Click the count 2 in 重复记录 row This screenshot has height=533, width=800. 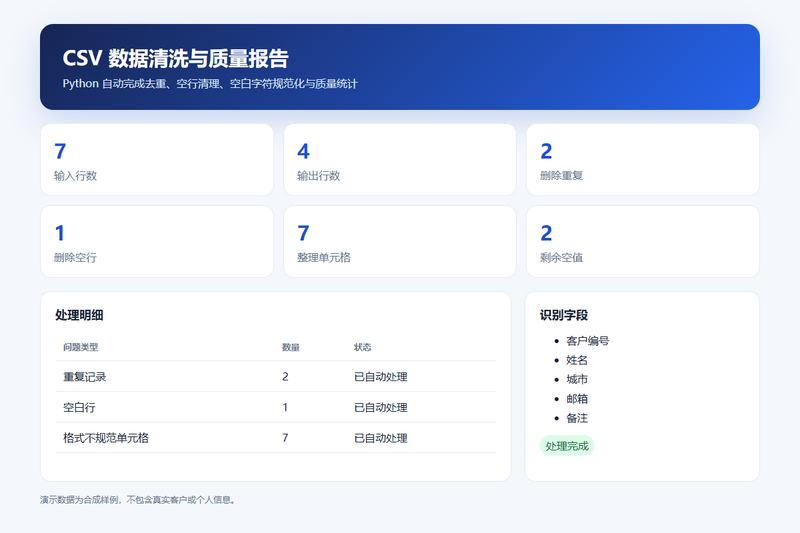285,377
